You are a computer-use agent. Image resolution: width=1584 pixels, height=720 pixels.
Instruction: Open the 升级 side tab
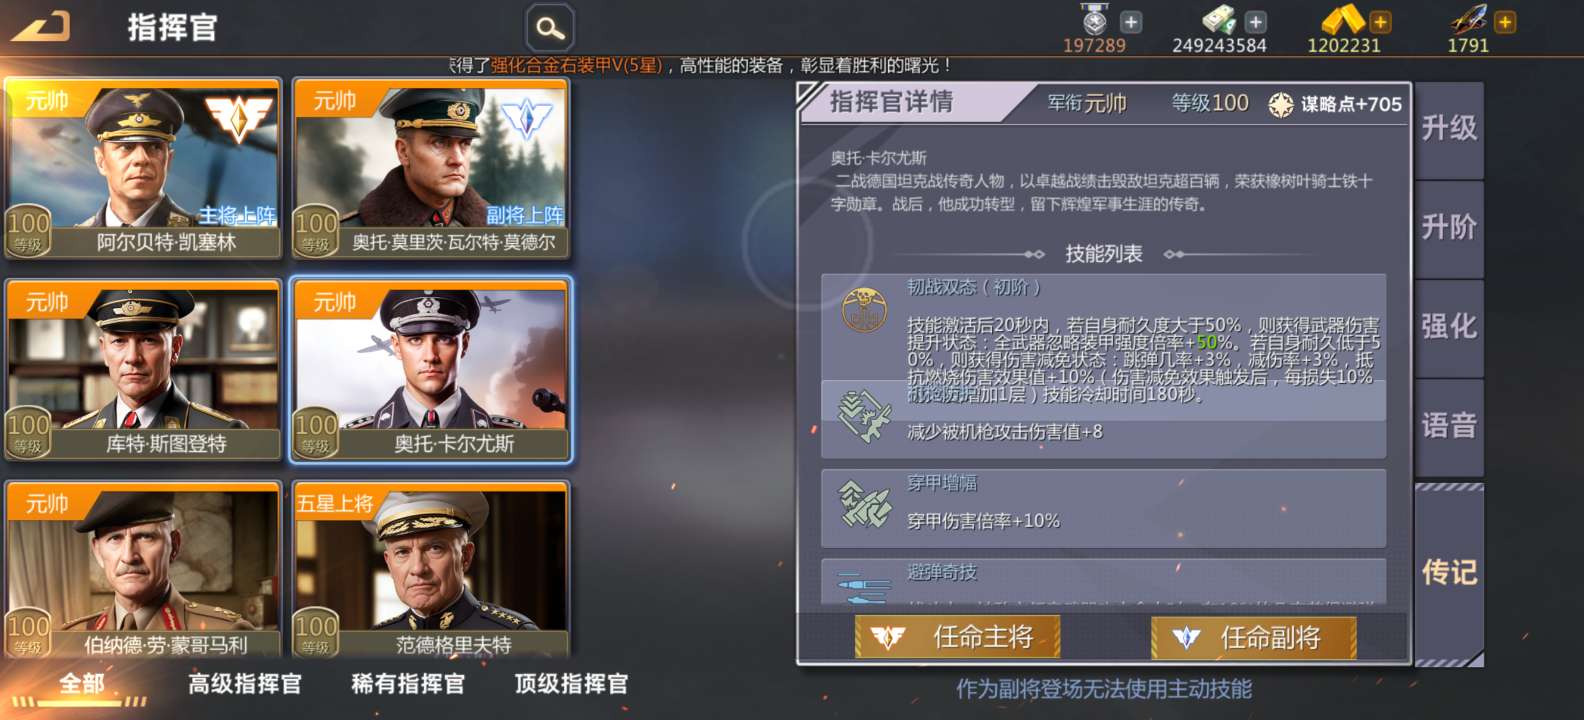click(x=1449, y=129)
